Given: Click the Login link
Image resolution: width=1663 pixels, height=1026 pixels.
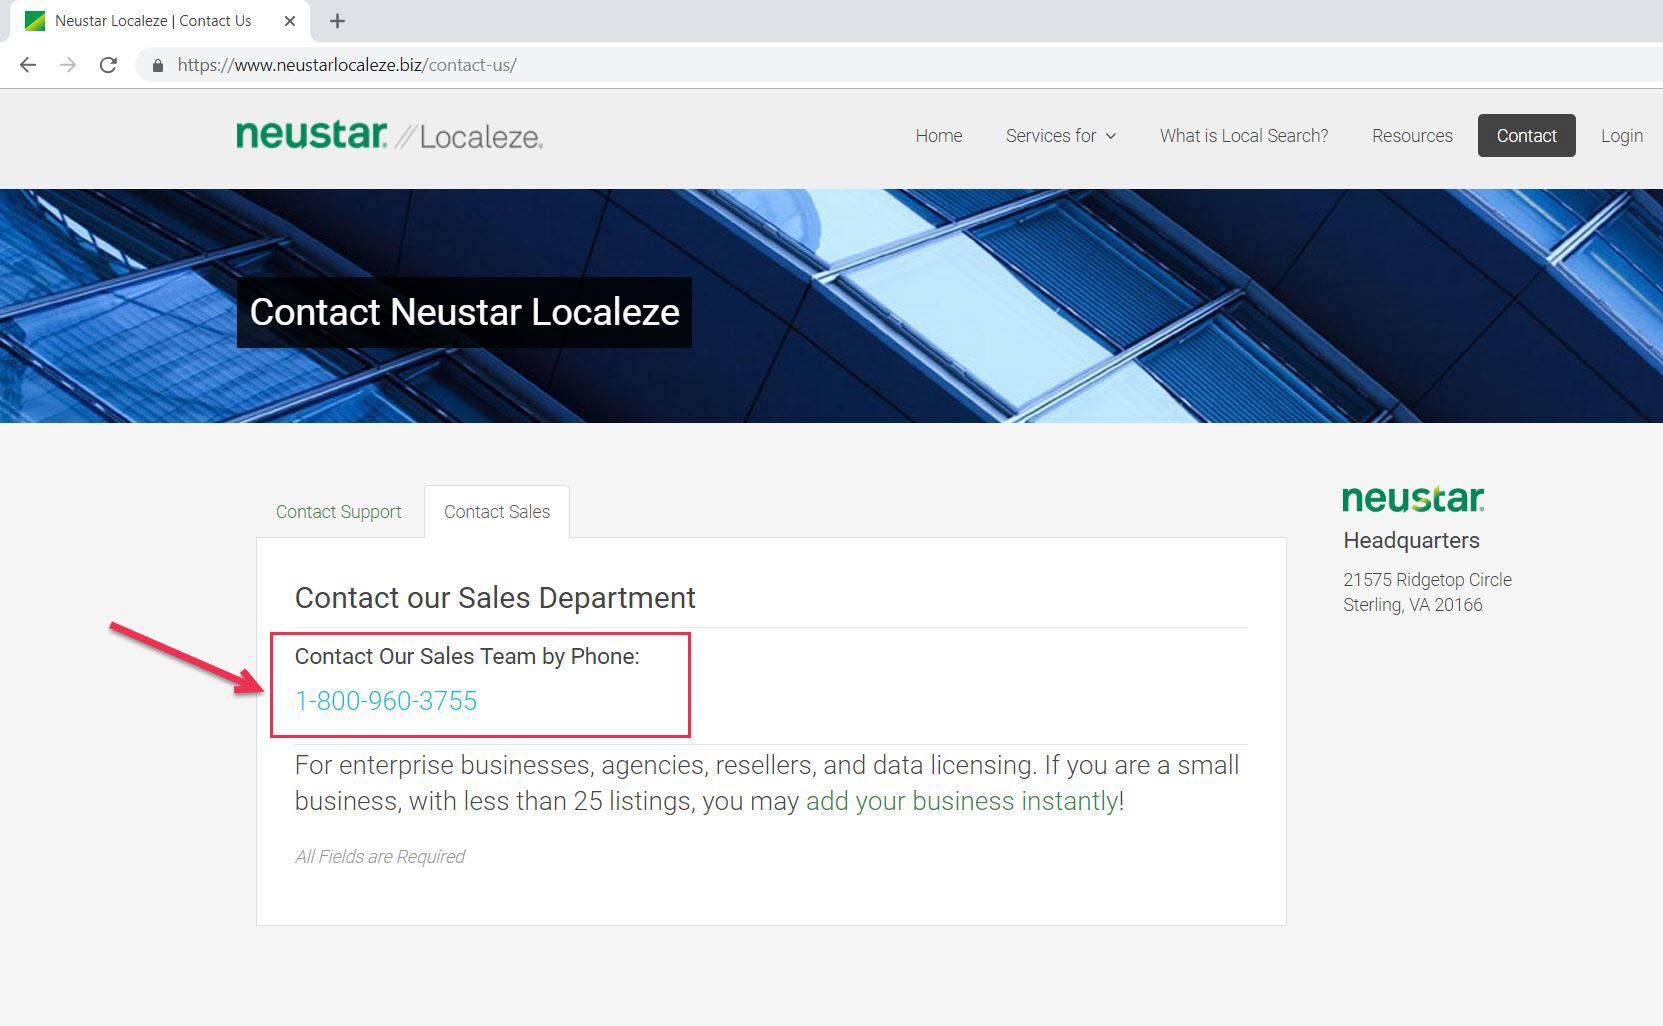Looking at the screenshot, I should [1621, 136].
